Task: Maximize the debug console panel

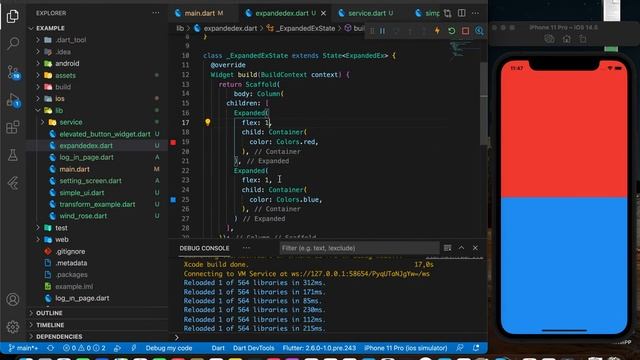Action: [461, 248]
